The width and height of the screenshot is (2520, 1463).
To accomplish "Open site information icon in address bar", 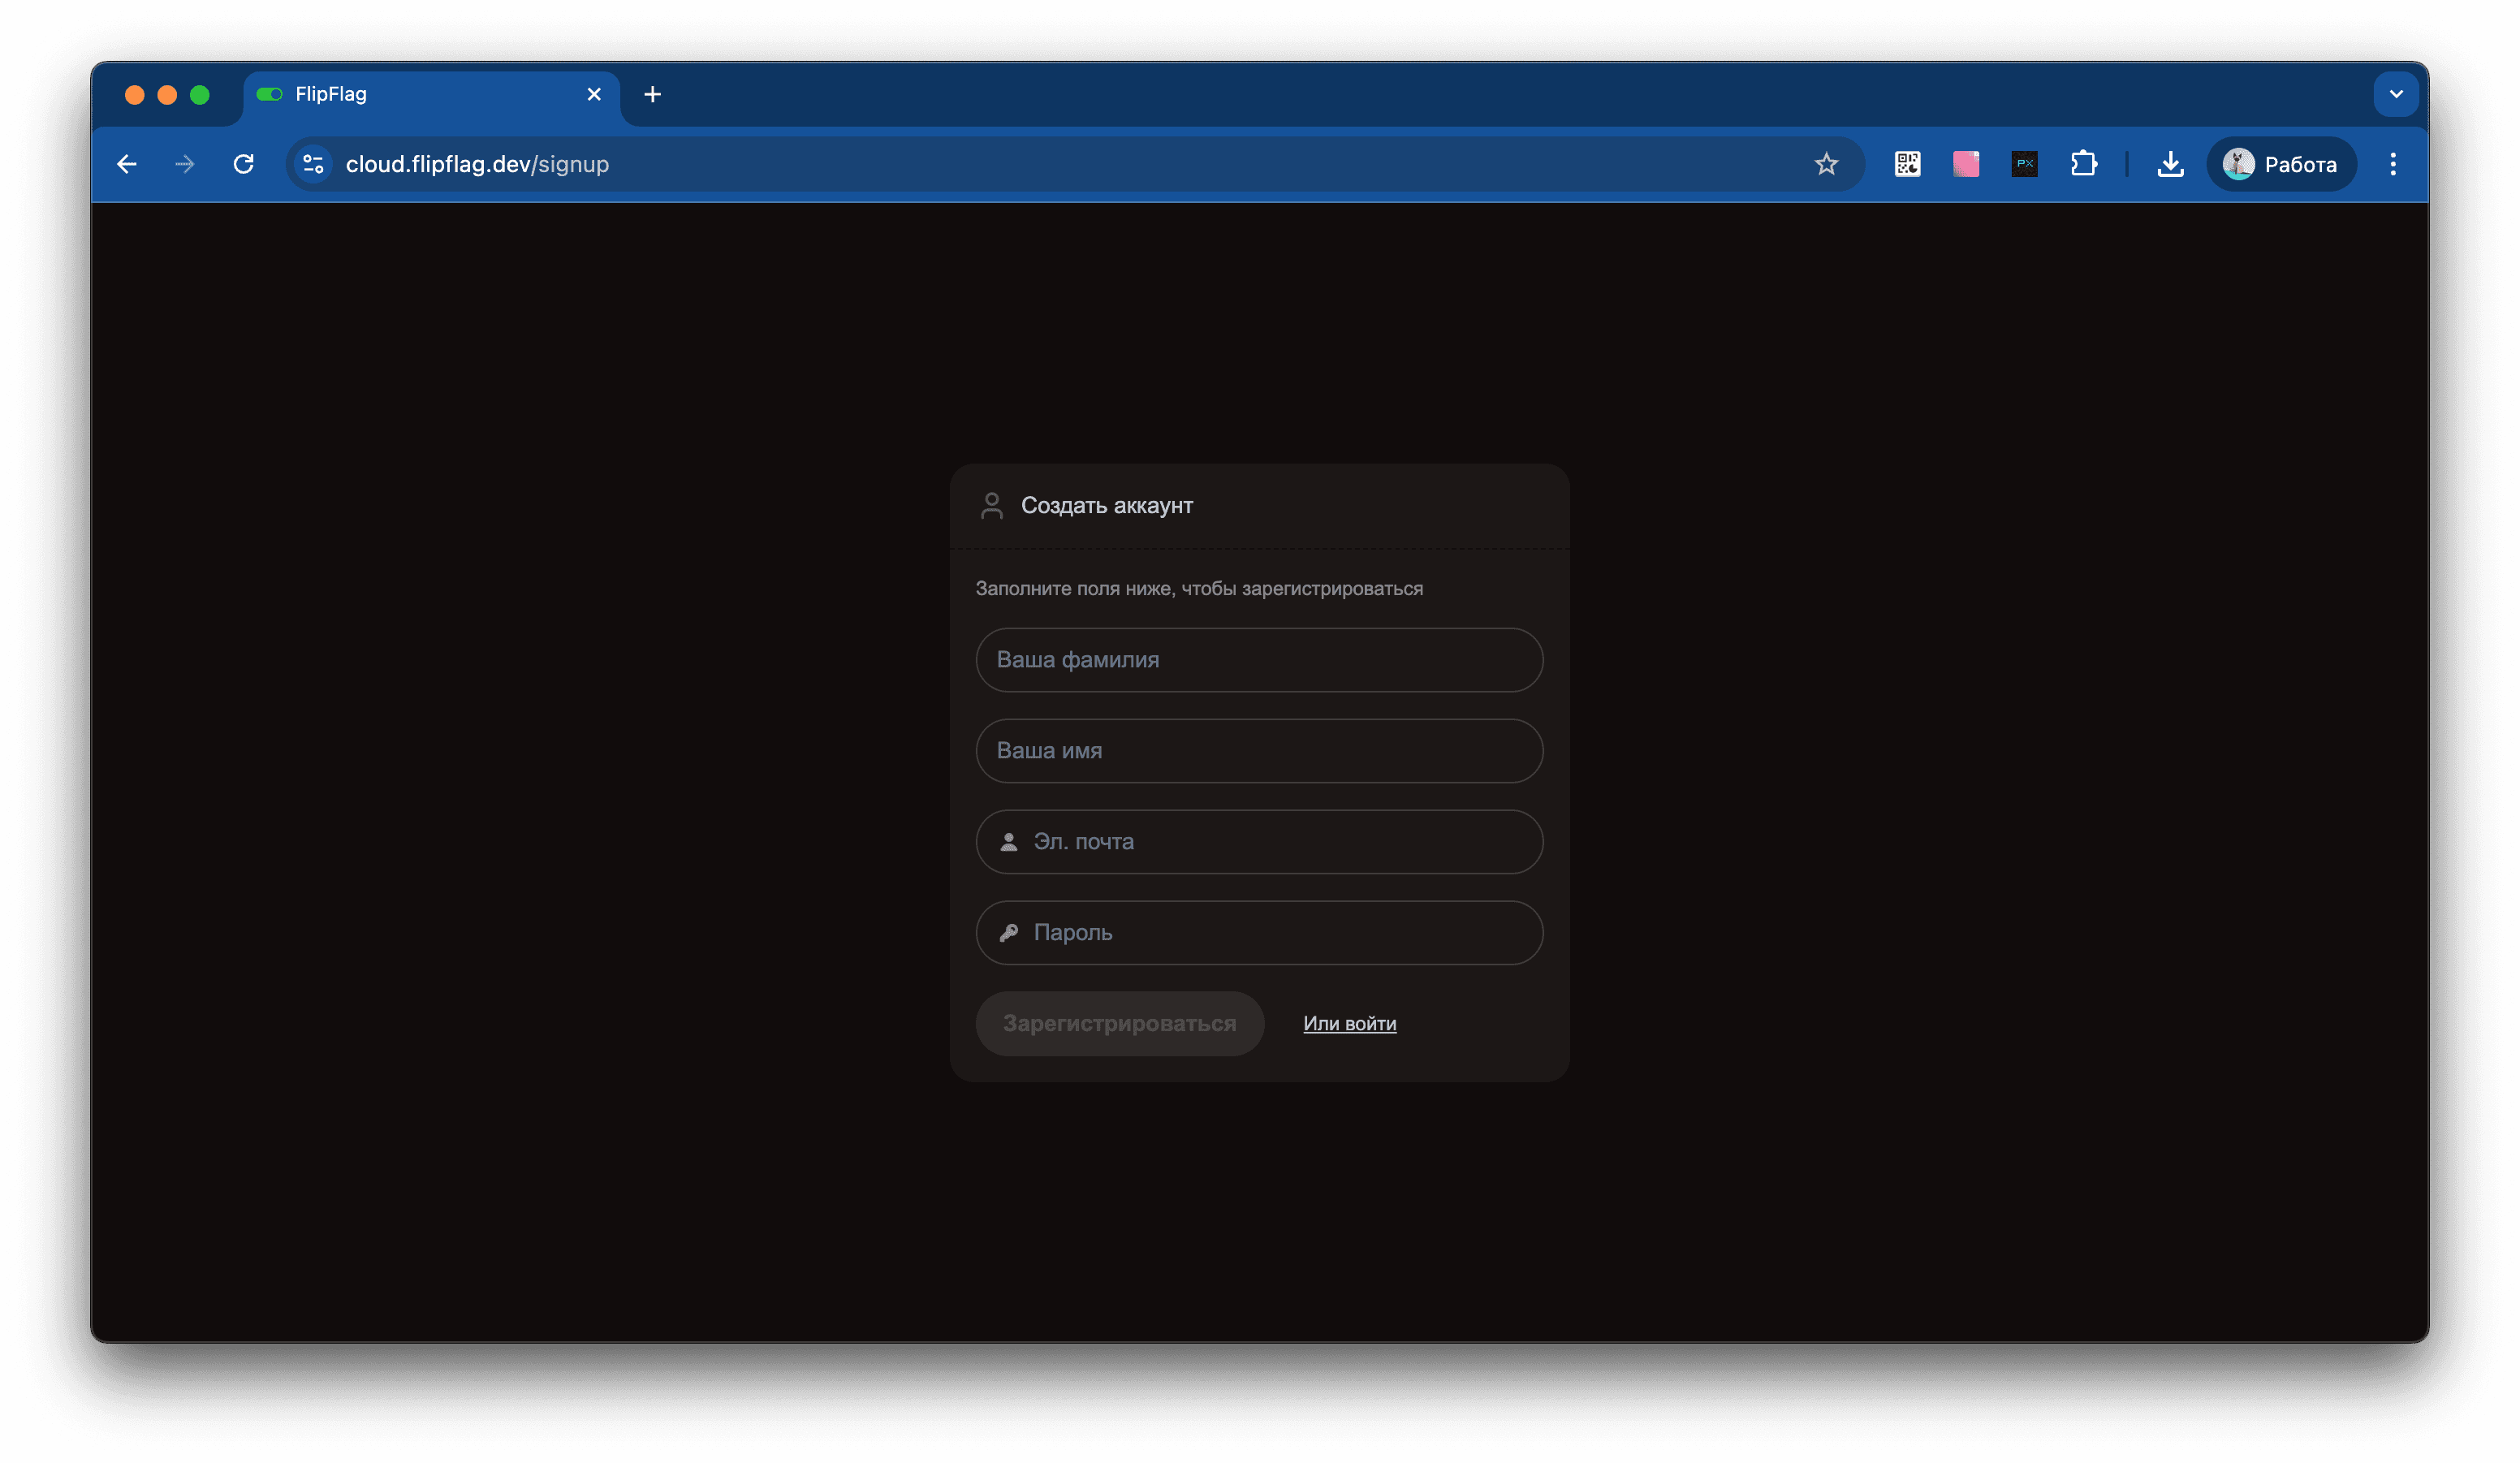I will click(x=313, y=164).
